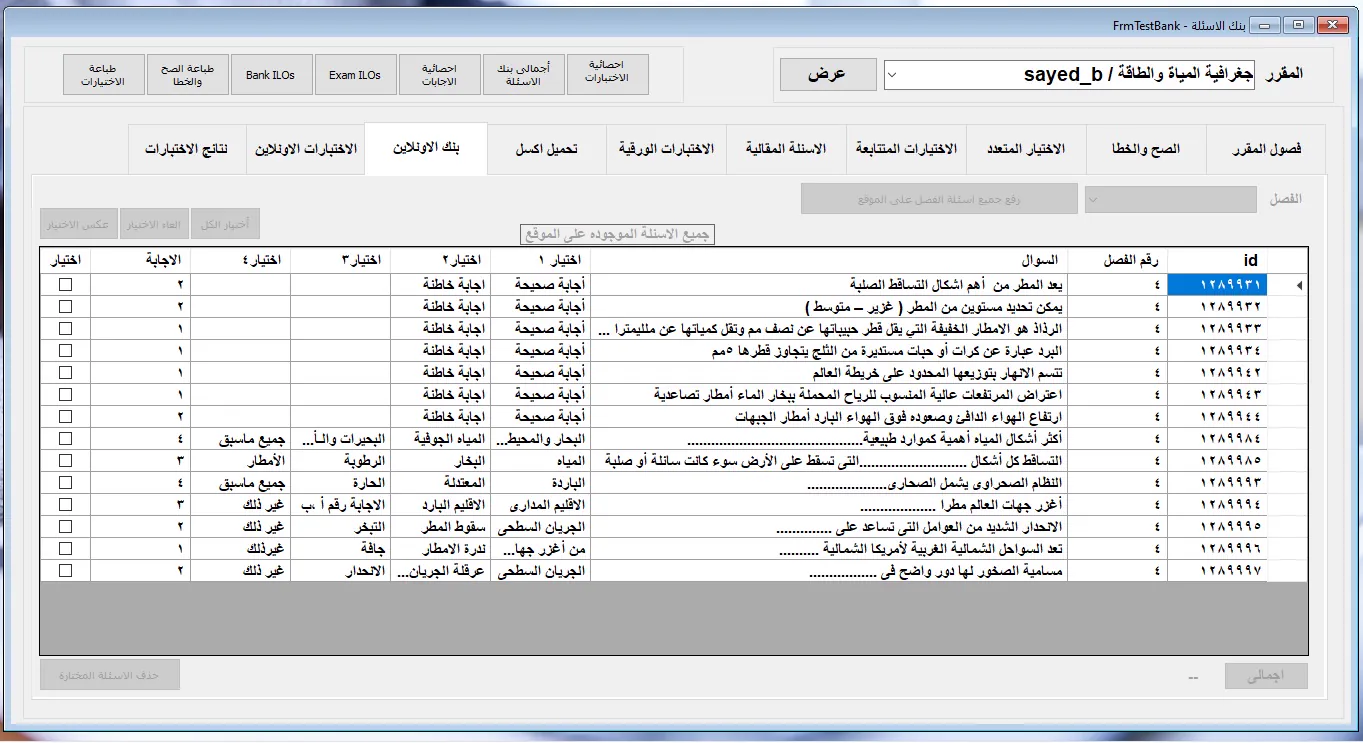The height and width of the screenshot is (743, 1363).
Task: Select the بنك الاونلاين tab
Action: click(x=426, y=149)
